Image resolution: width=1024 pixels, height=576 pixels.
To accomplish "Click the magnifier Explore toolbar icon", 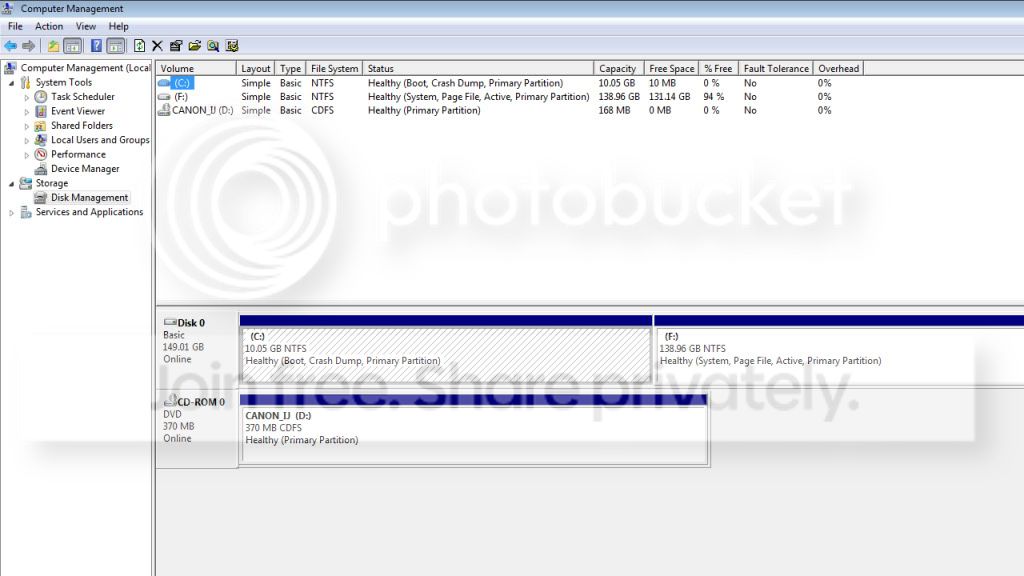I will pyautogui.click(x=213, y=46).
